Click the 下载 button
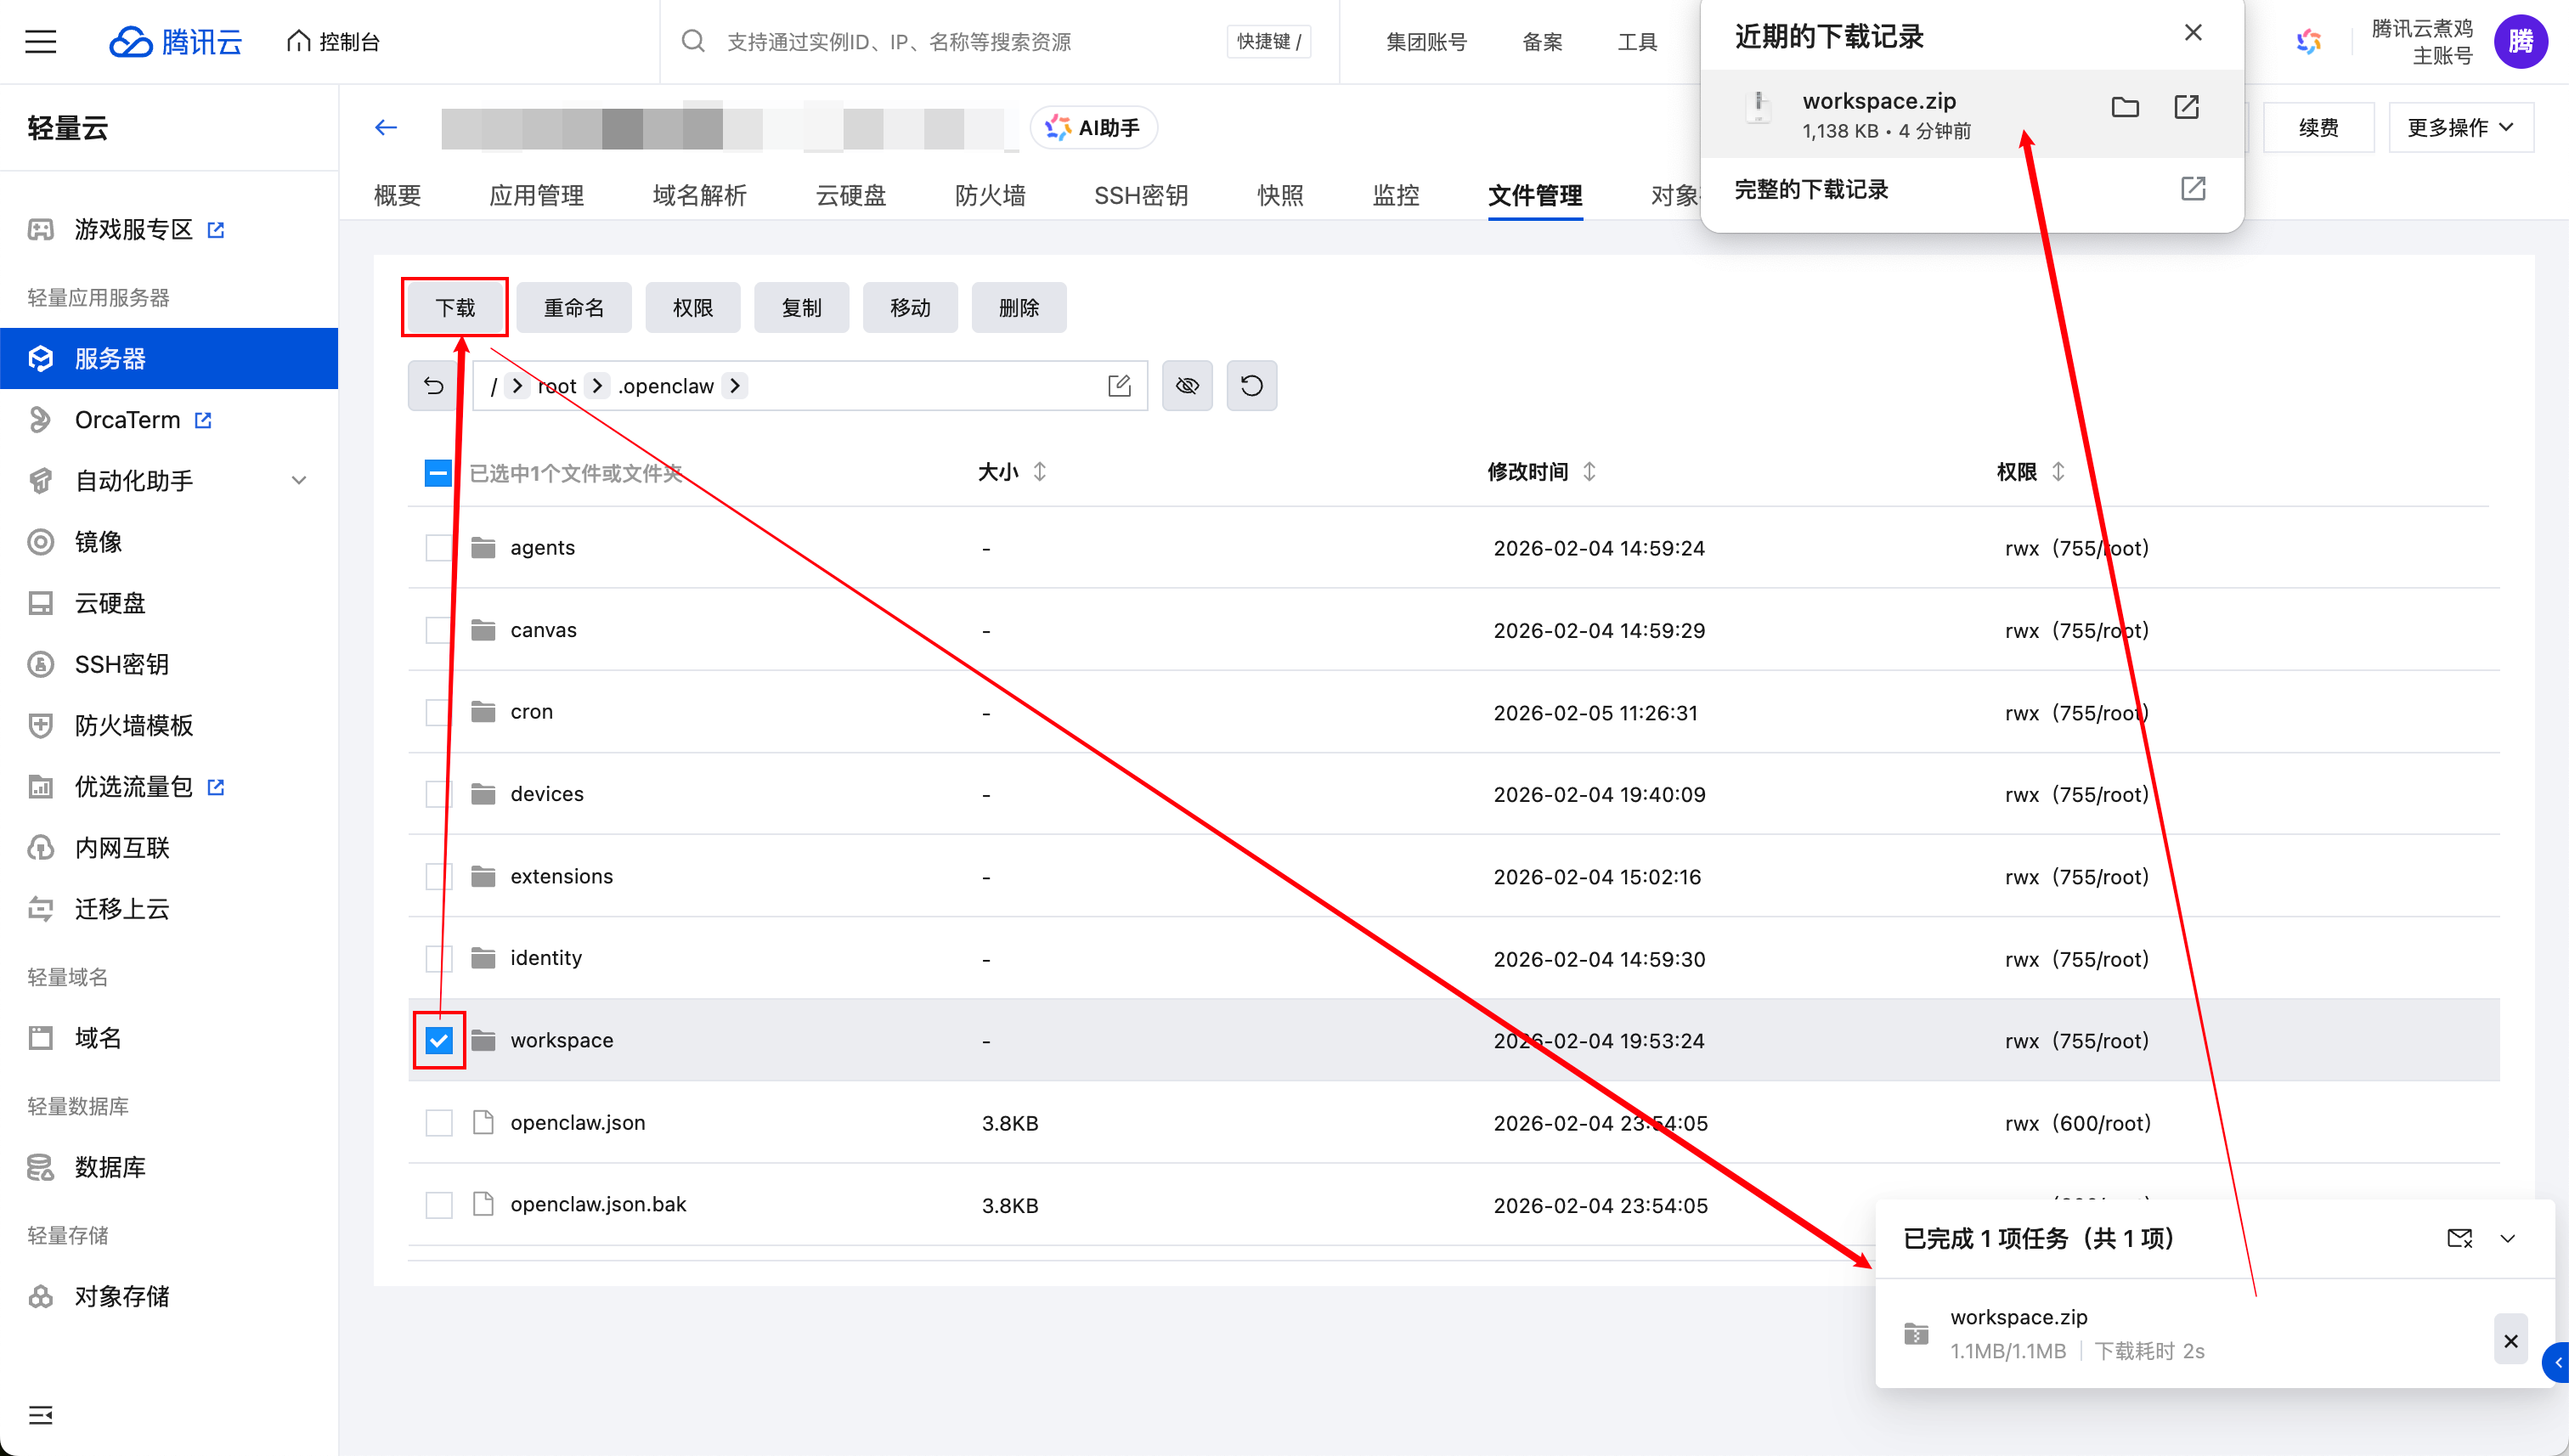This screenshot has height=1456, width=2569. click(x=454, y=307)
